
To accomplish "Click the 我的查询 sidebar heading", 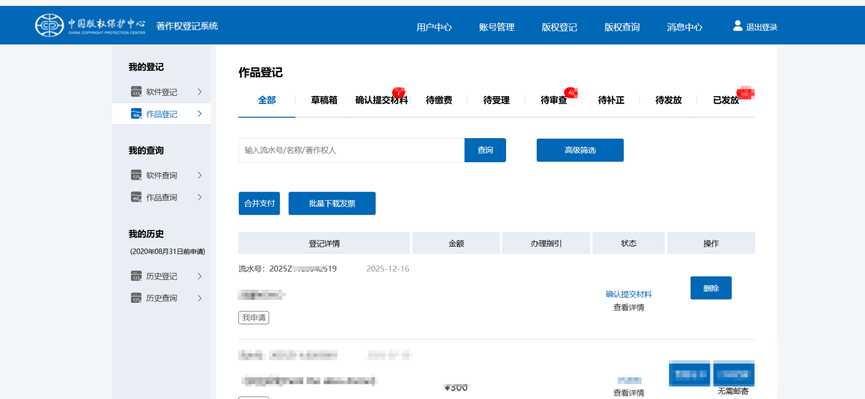I will pos(146,151).
